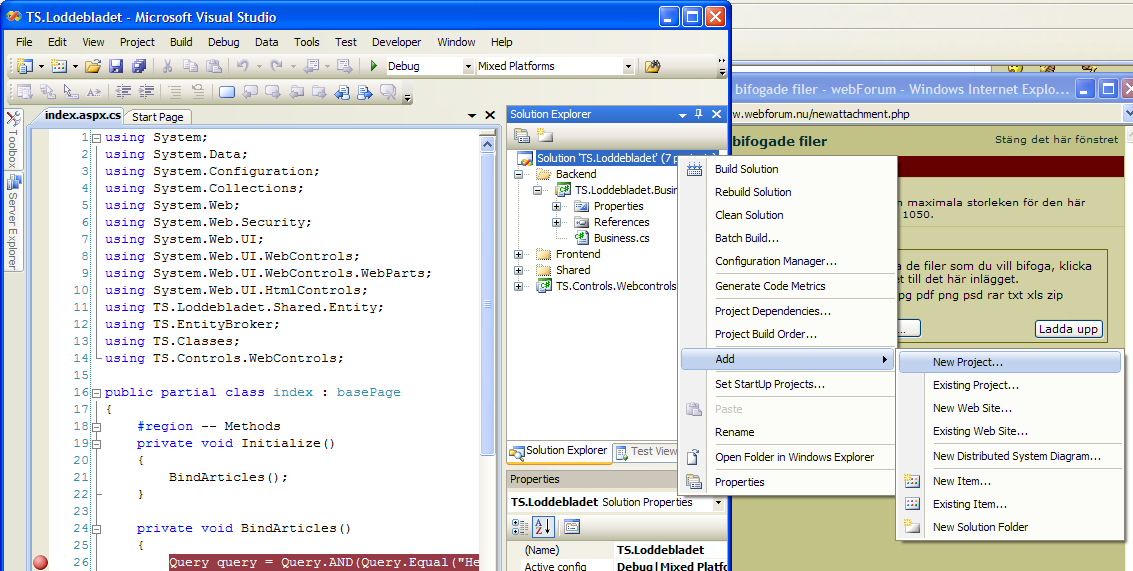Click the Add New Solution Folder icon
The height and width of the screenshot is (571, 1133).
544,135
